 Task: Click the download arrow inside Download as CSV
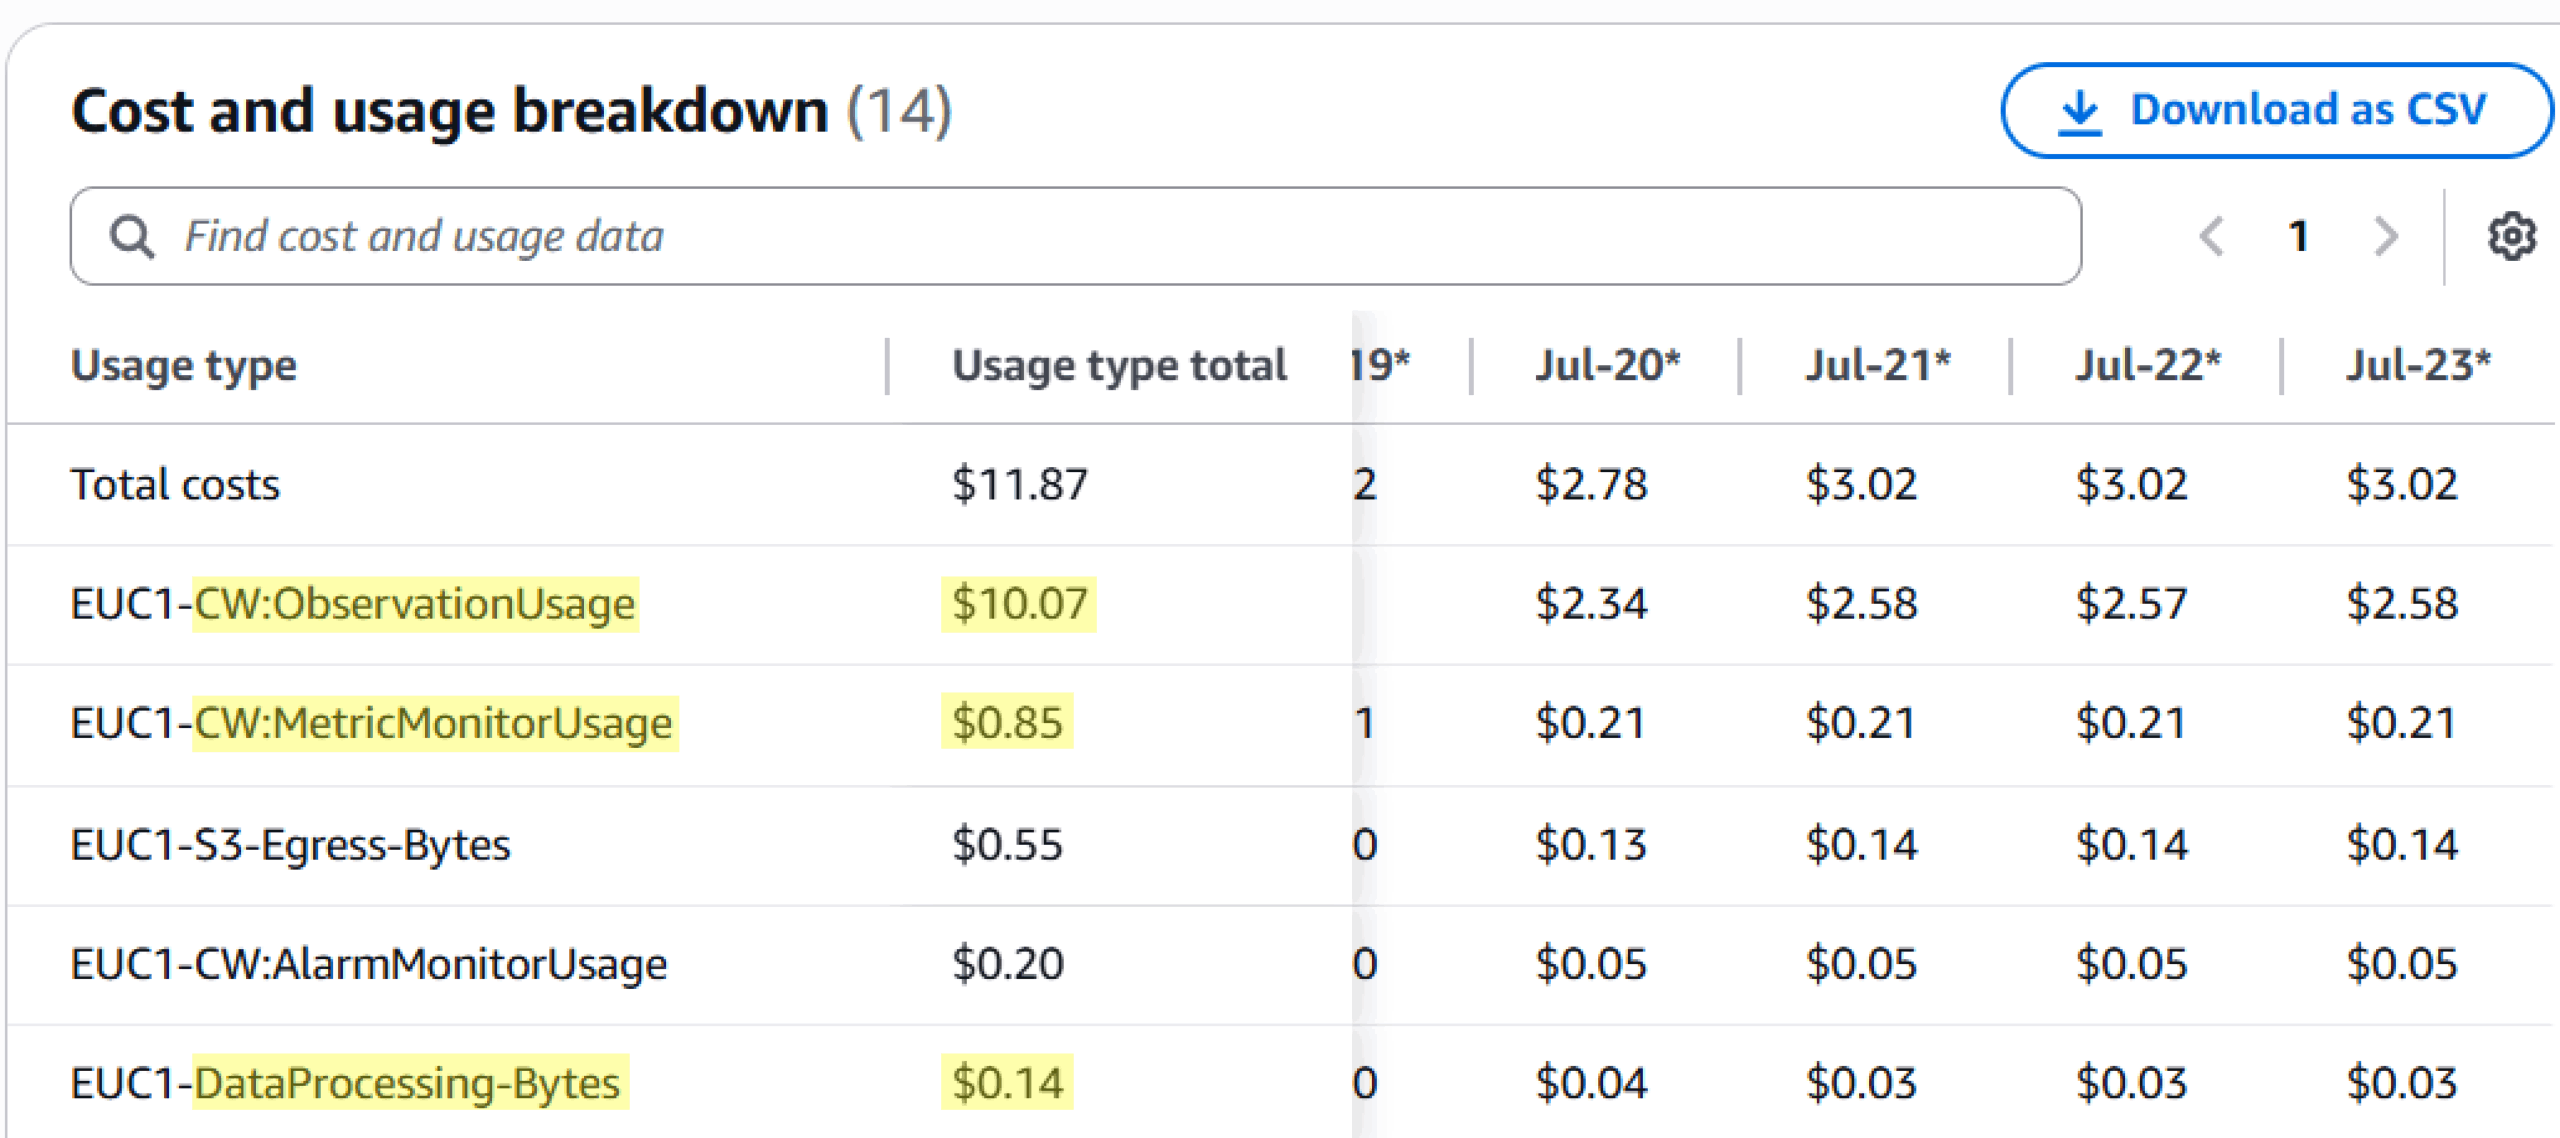point(2082,110)
